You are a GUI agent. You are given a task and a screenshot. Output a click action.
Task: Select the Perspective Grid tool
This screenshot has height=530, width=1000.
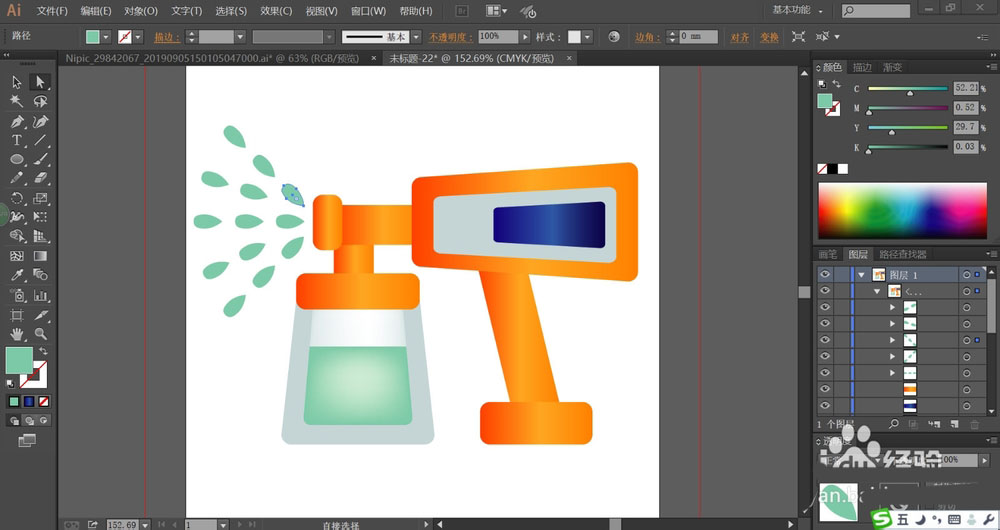[x=40, y=237]
